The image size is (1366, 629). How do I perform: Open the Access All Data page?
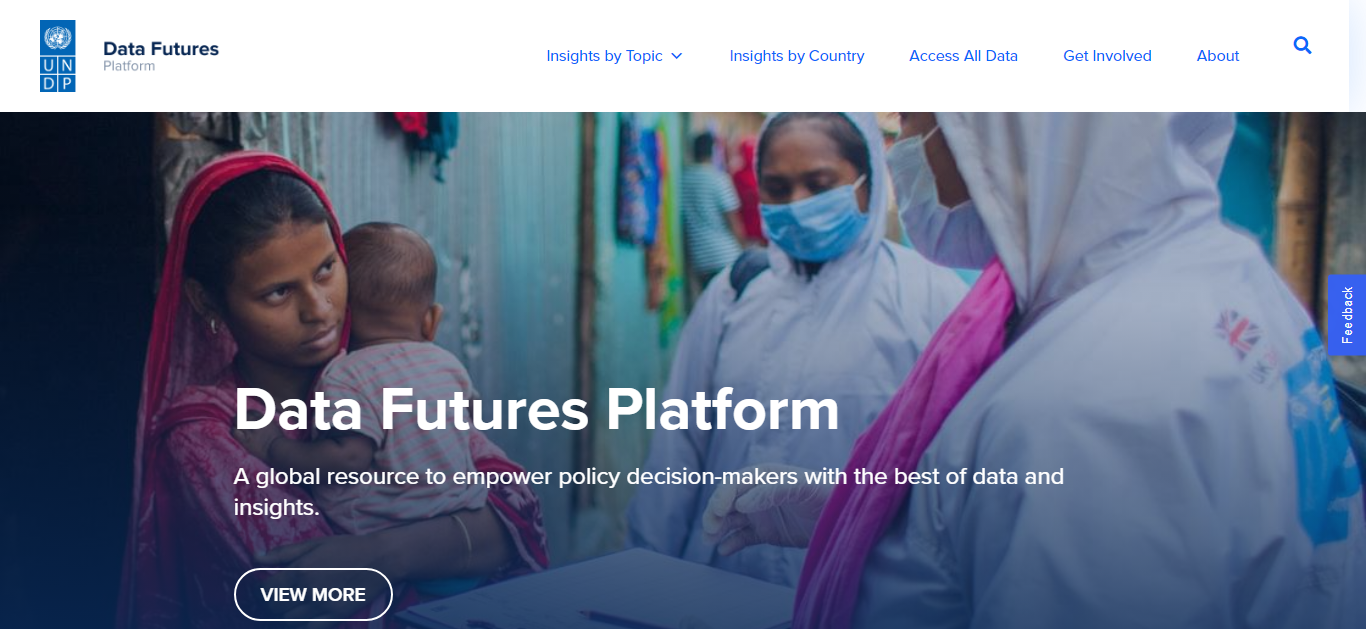point(963,56)
